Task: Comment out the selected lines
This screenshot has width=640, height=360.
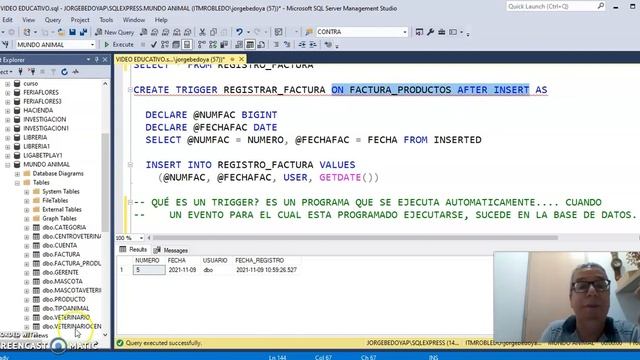Action: [276, 44]
